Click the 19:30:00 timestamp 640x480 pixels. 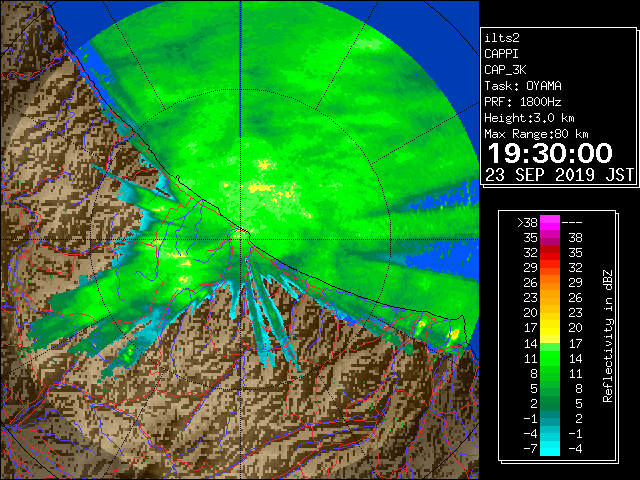coord(550,153)
